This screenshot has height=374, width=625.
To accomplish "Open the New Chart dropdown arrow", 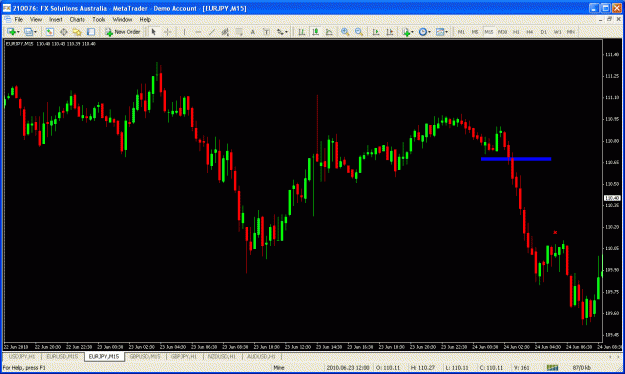I will (x=18, y=32).
